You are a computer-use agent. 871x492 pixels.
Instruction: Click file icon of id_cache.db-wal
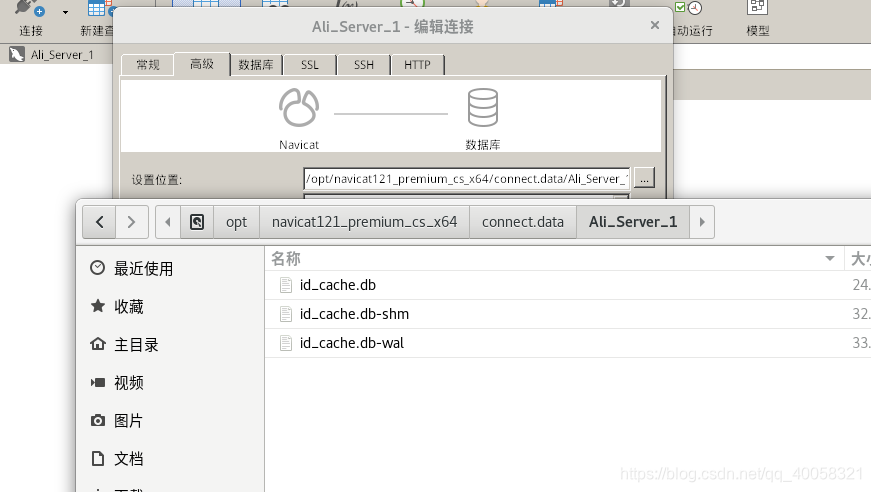(x=286, y=343)
